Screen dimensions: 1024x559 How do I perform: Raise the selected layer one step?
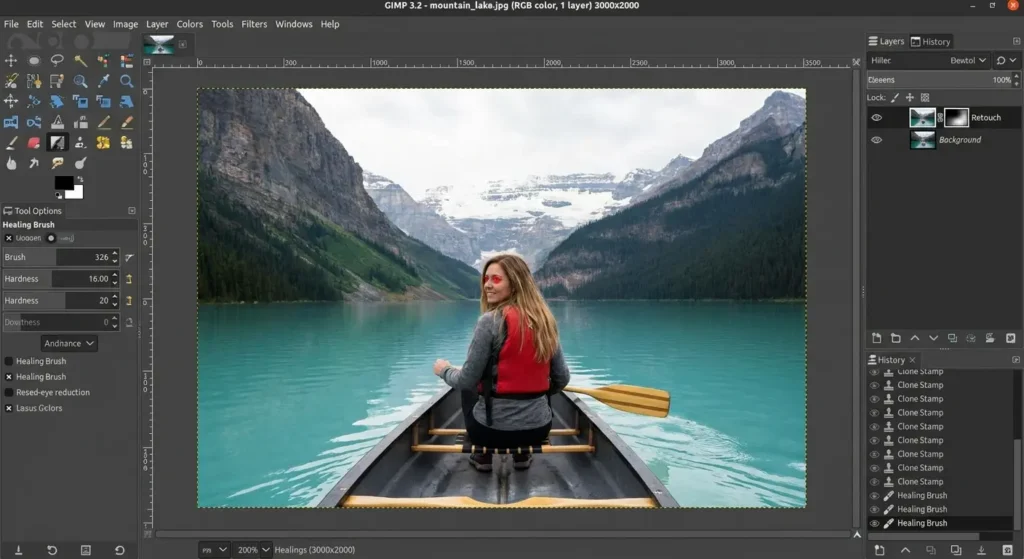coord(914,338)
